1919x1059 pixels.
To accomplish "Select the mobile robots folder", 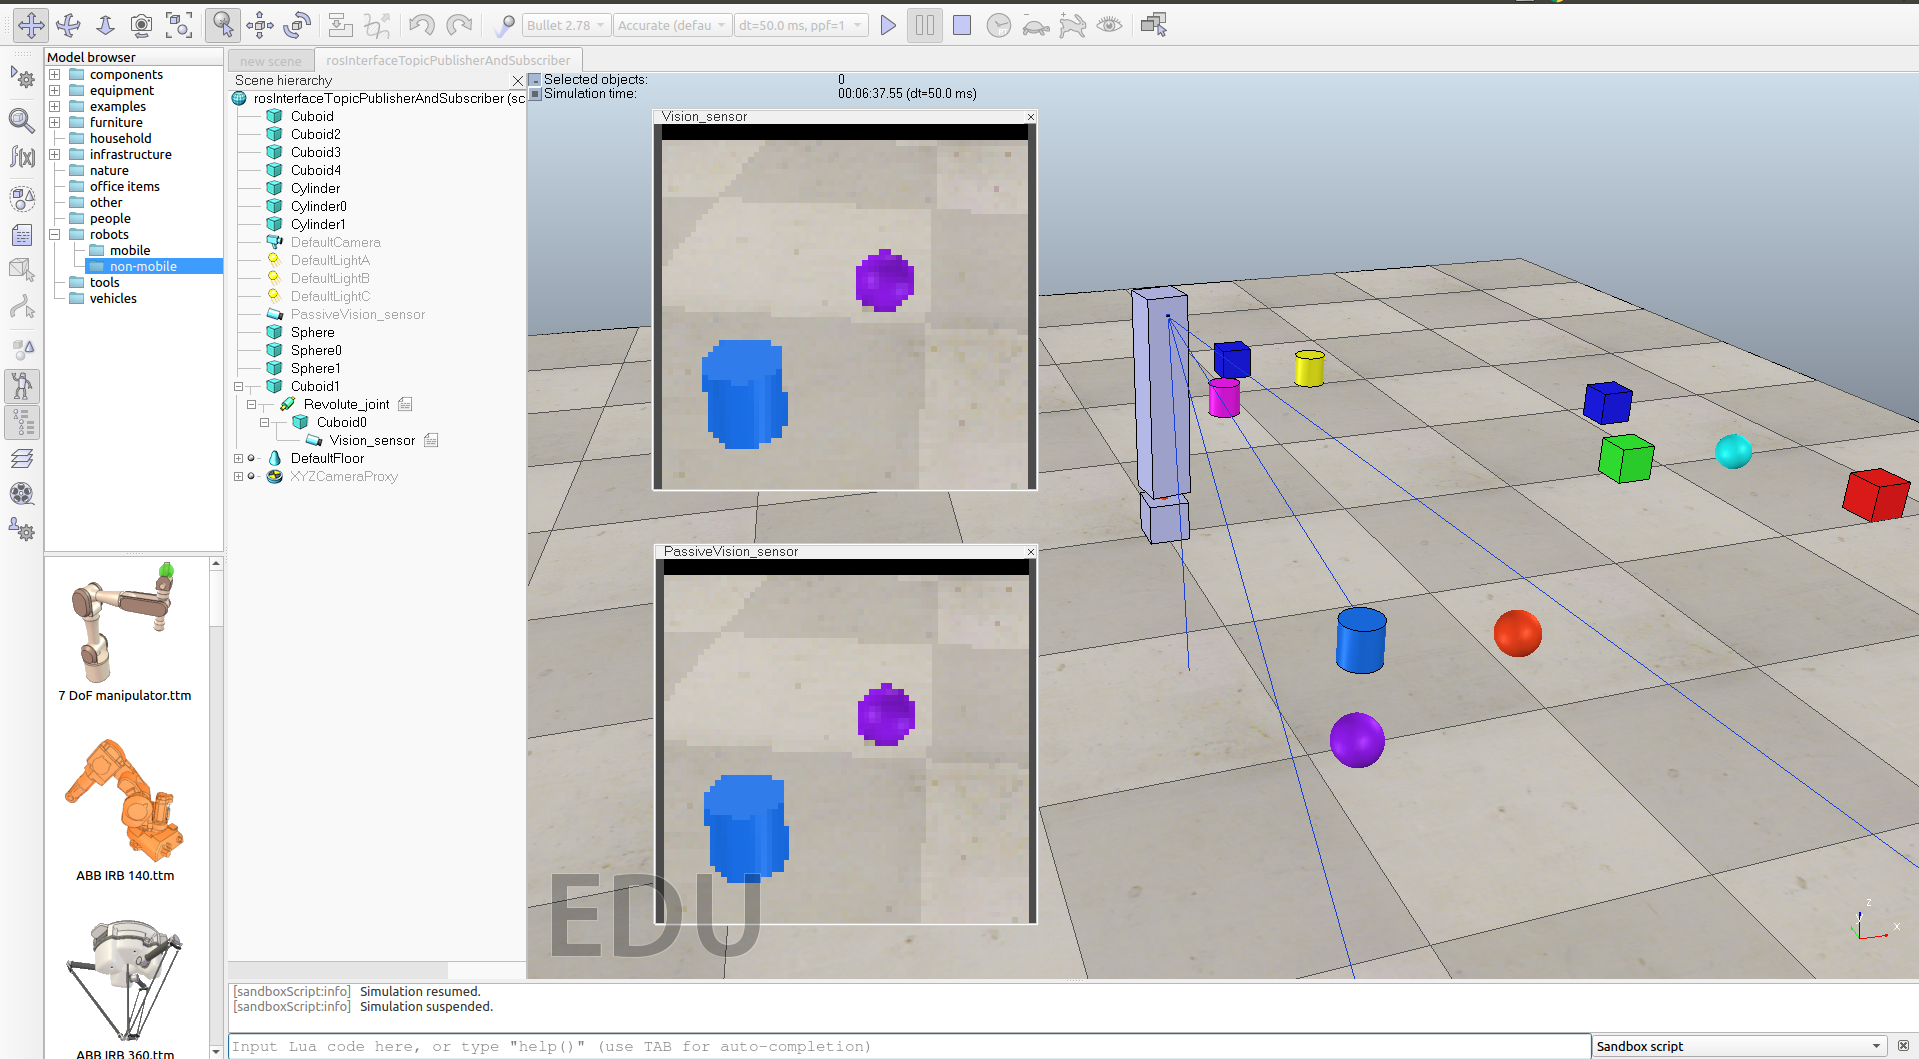I will [130, 250].
